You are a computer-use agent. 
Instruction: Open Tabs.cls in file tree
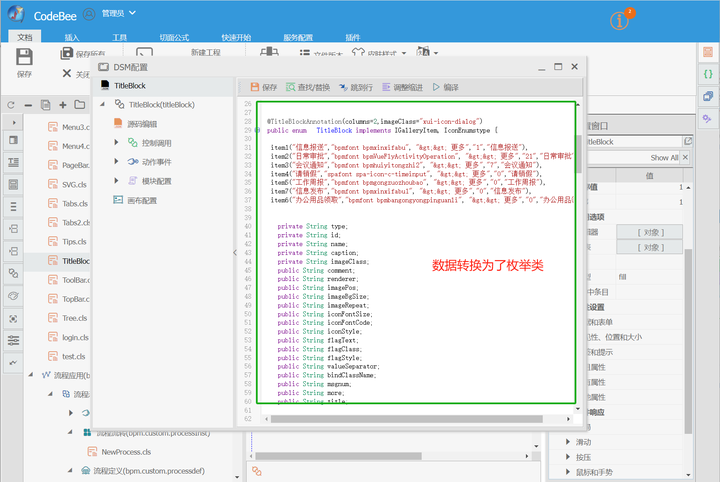(x=75, y=203)
